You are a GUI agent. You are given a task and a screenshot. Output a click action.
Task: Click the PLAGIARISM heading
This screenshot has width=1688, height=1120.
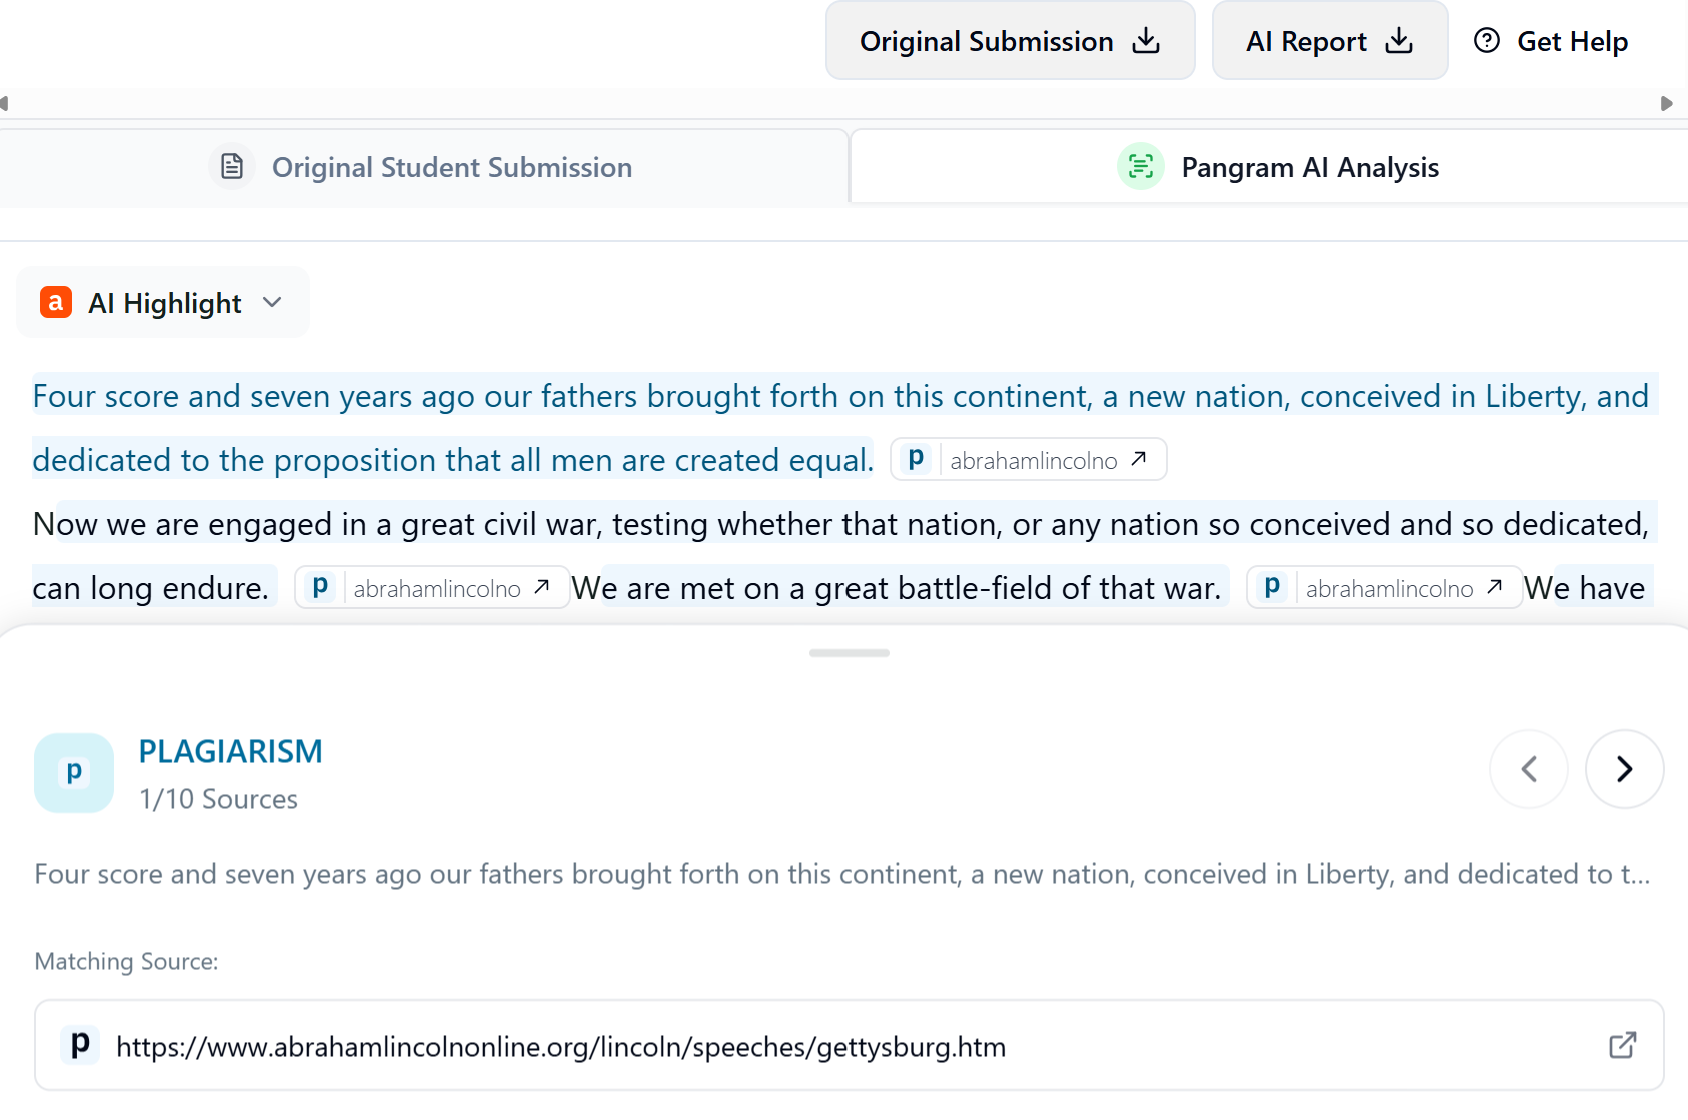(230, 751)
